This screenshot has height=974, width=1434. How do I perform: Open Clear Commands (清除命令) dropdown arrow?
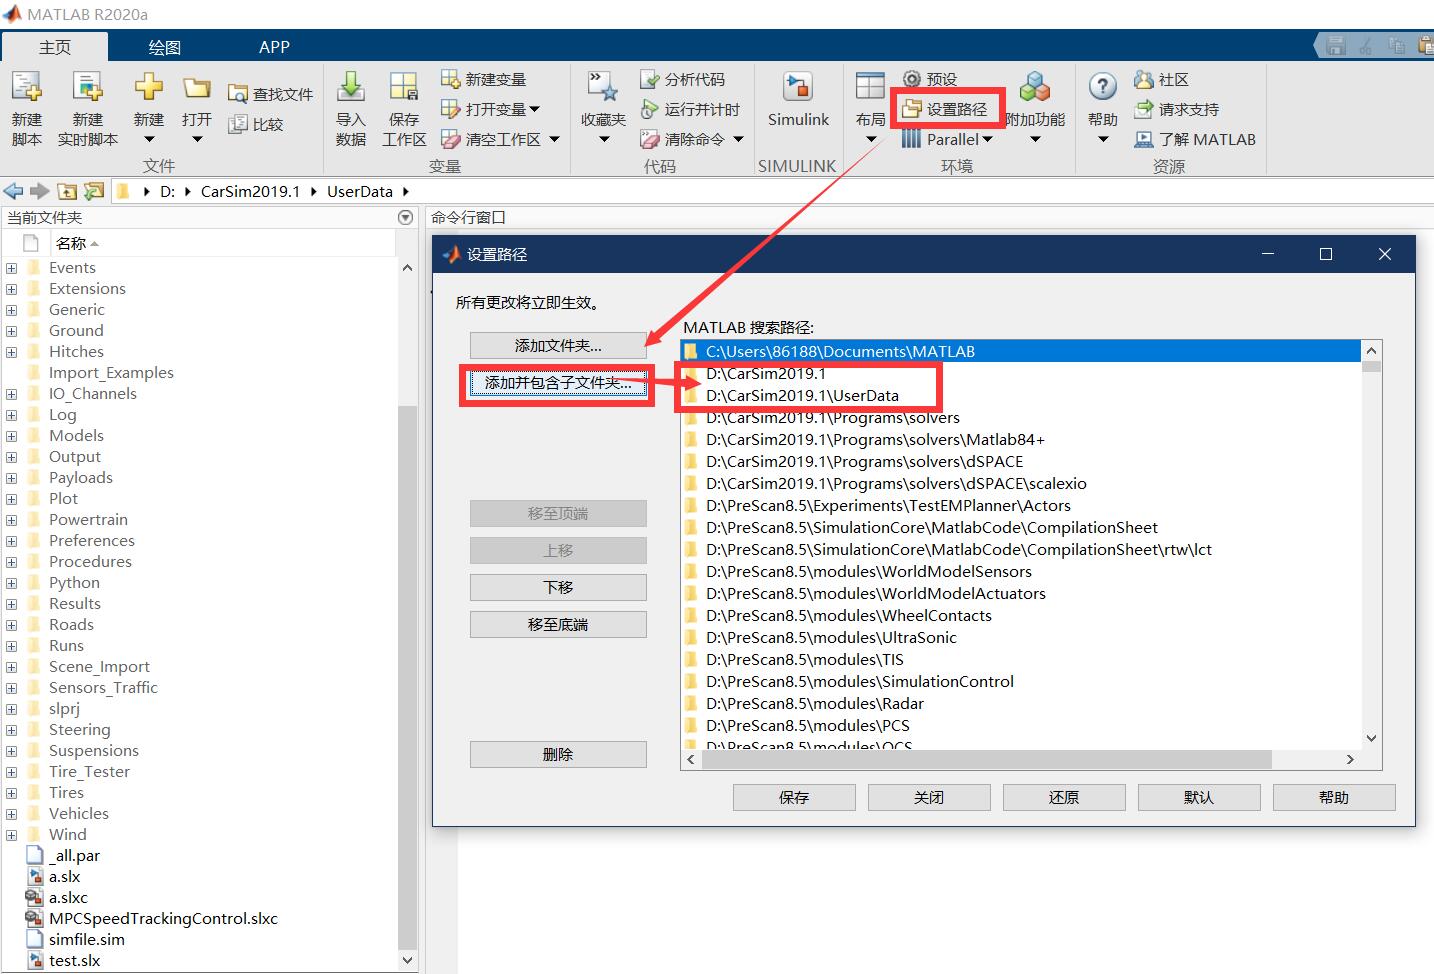point(738,140)
